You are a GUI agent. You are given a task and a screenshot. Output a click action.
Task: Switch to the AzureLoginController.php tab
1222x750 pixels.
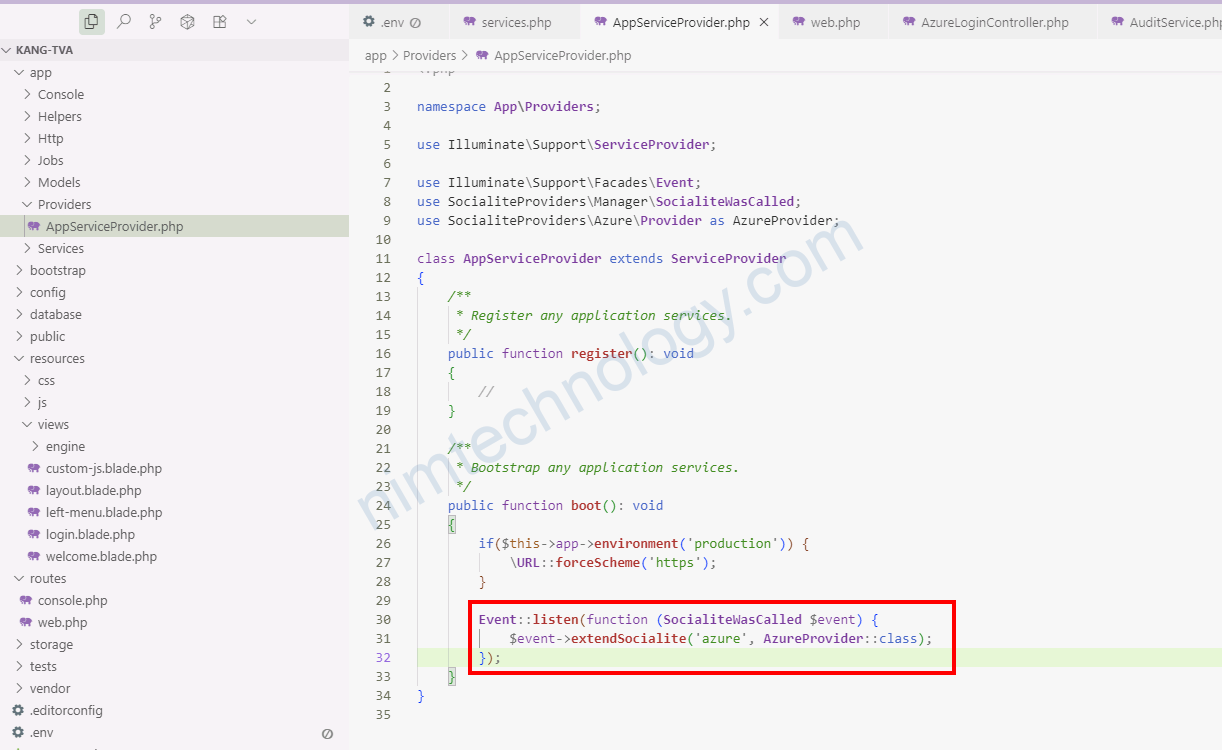pyautogui.click(x=994, y=22)
